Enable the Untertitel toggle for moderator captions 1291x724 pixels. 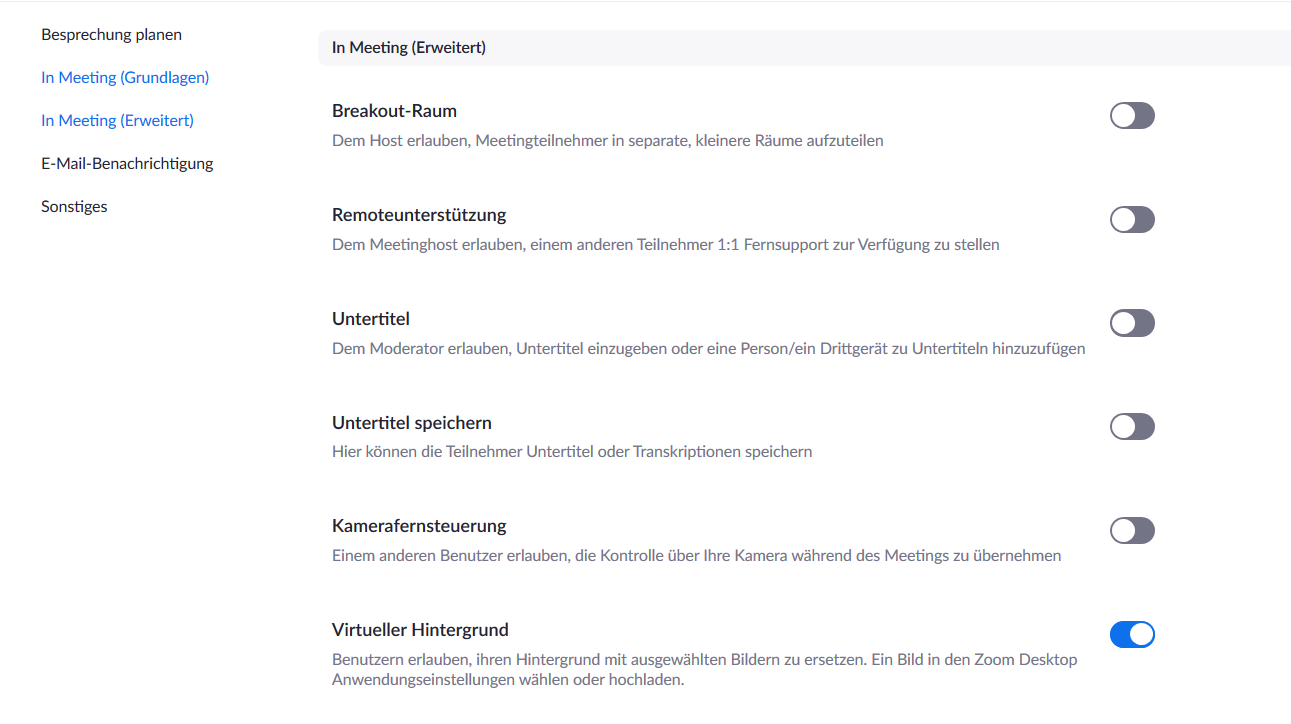coord(1132,323)
